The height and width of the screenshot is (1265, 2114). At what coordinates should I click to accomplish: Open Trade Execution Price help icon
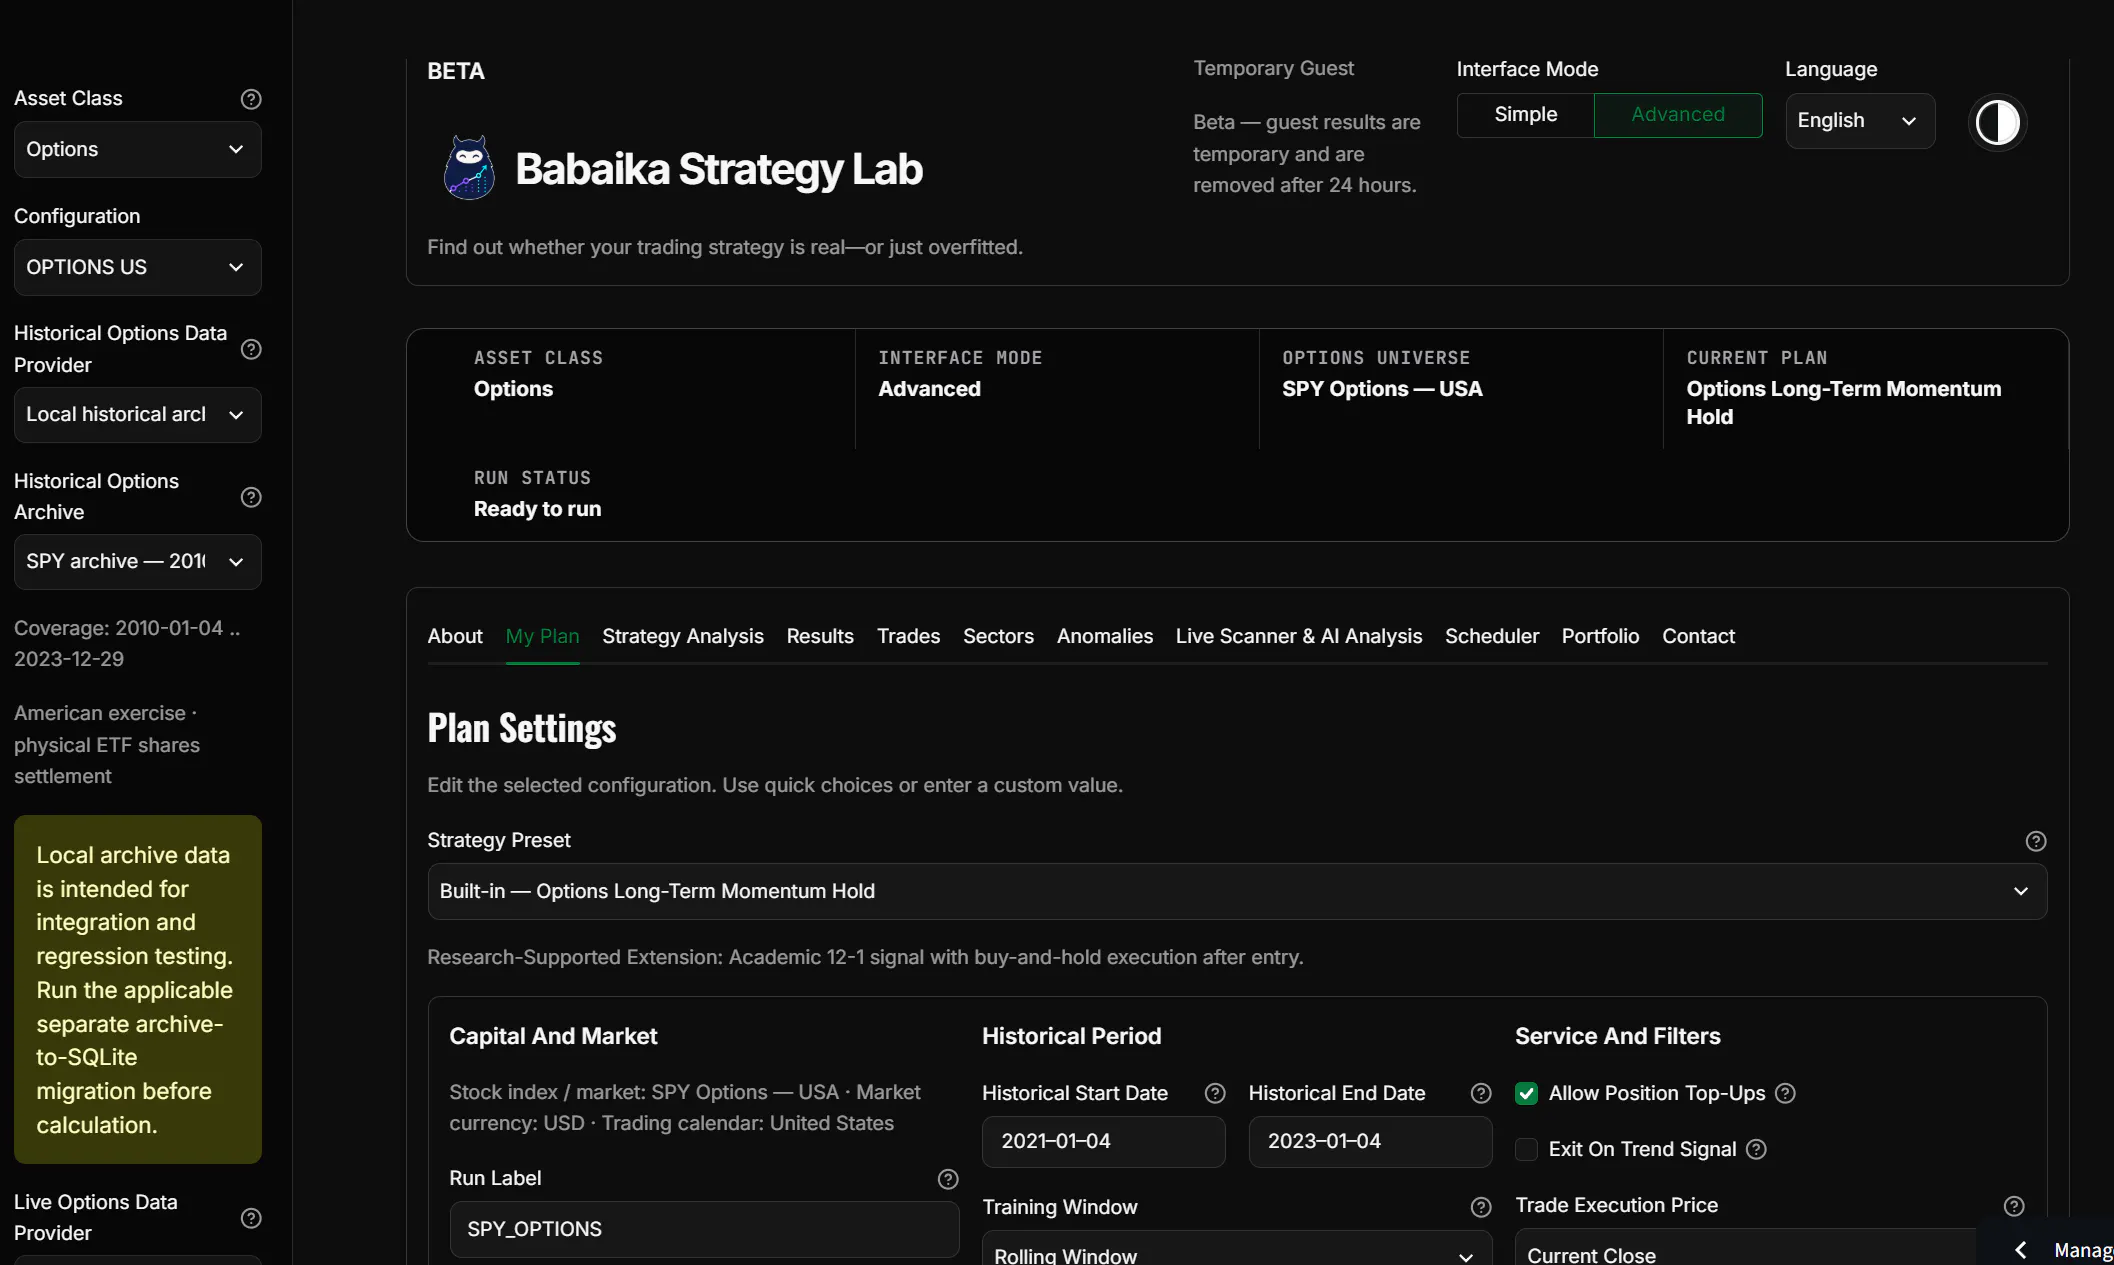point(2013,1207)
